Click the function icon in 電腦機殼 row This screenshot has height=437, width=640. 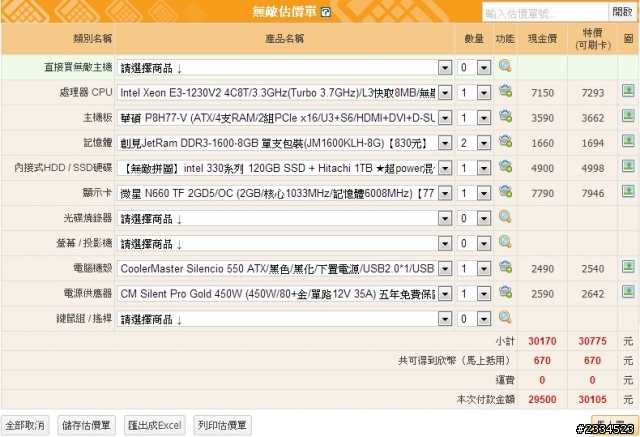click(505, 267)
